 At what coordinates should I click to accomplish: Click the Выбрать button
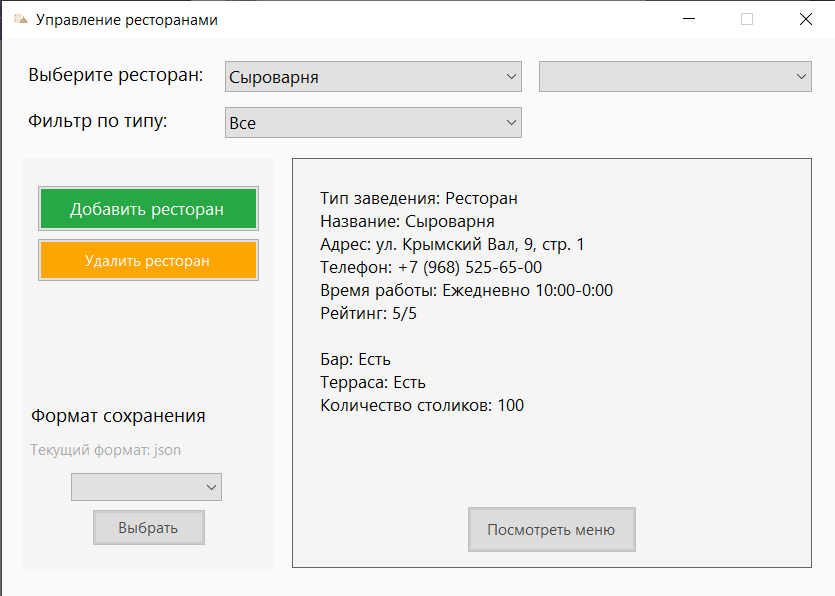click(x=149, y=528)
